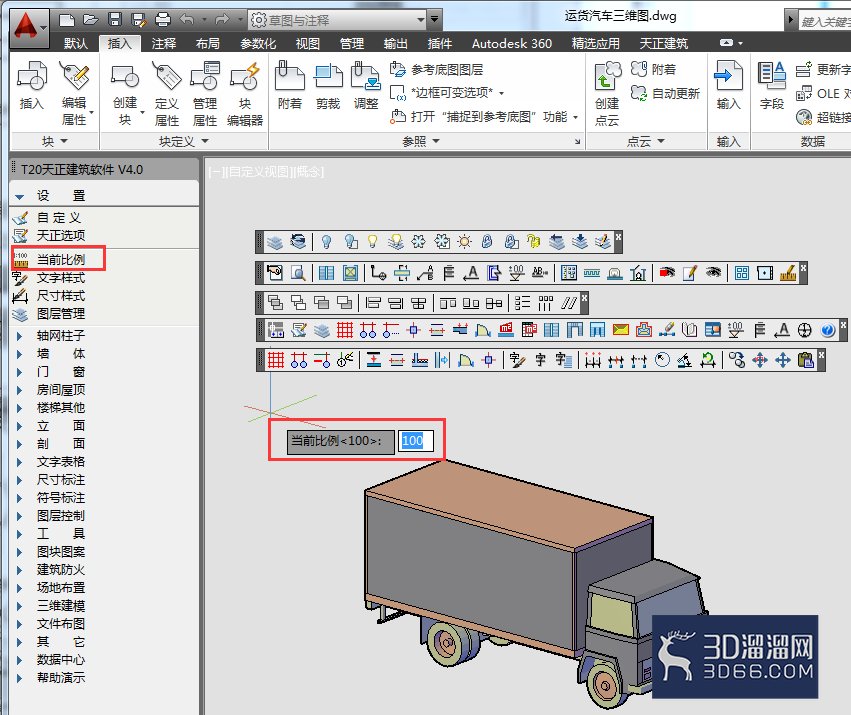Click the red m² area icon
This screenshot has height=715, width=851.
tap(506, 330)
